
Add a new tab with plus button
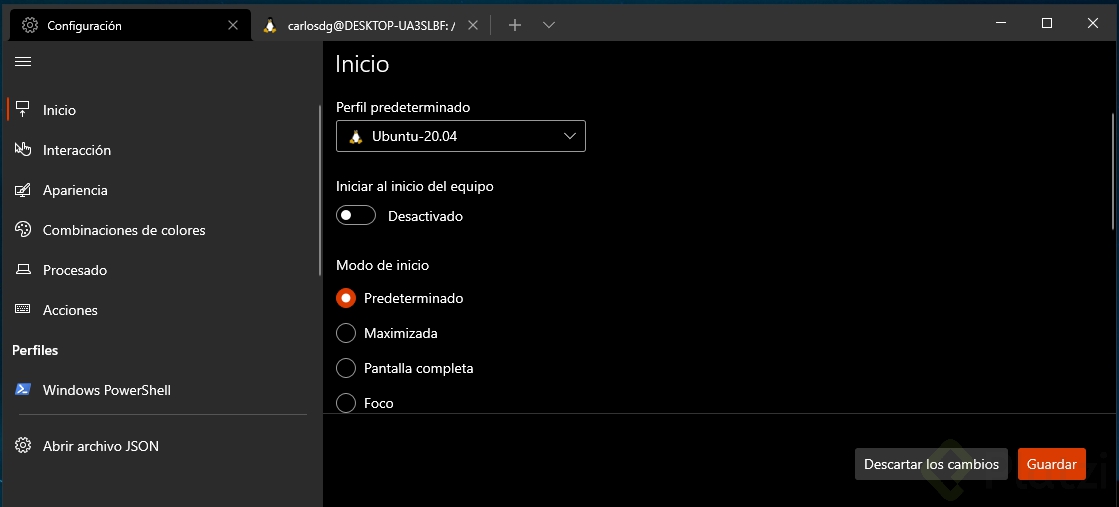pyautogui.click(x=515, y=25)
